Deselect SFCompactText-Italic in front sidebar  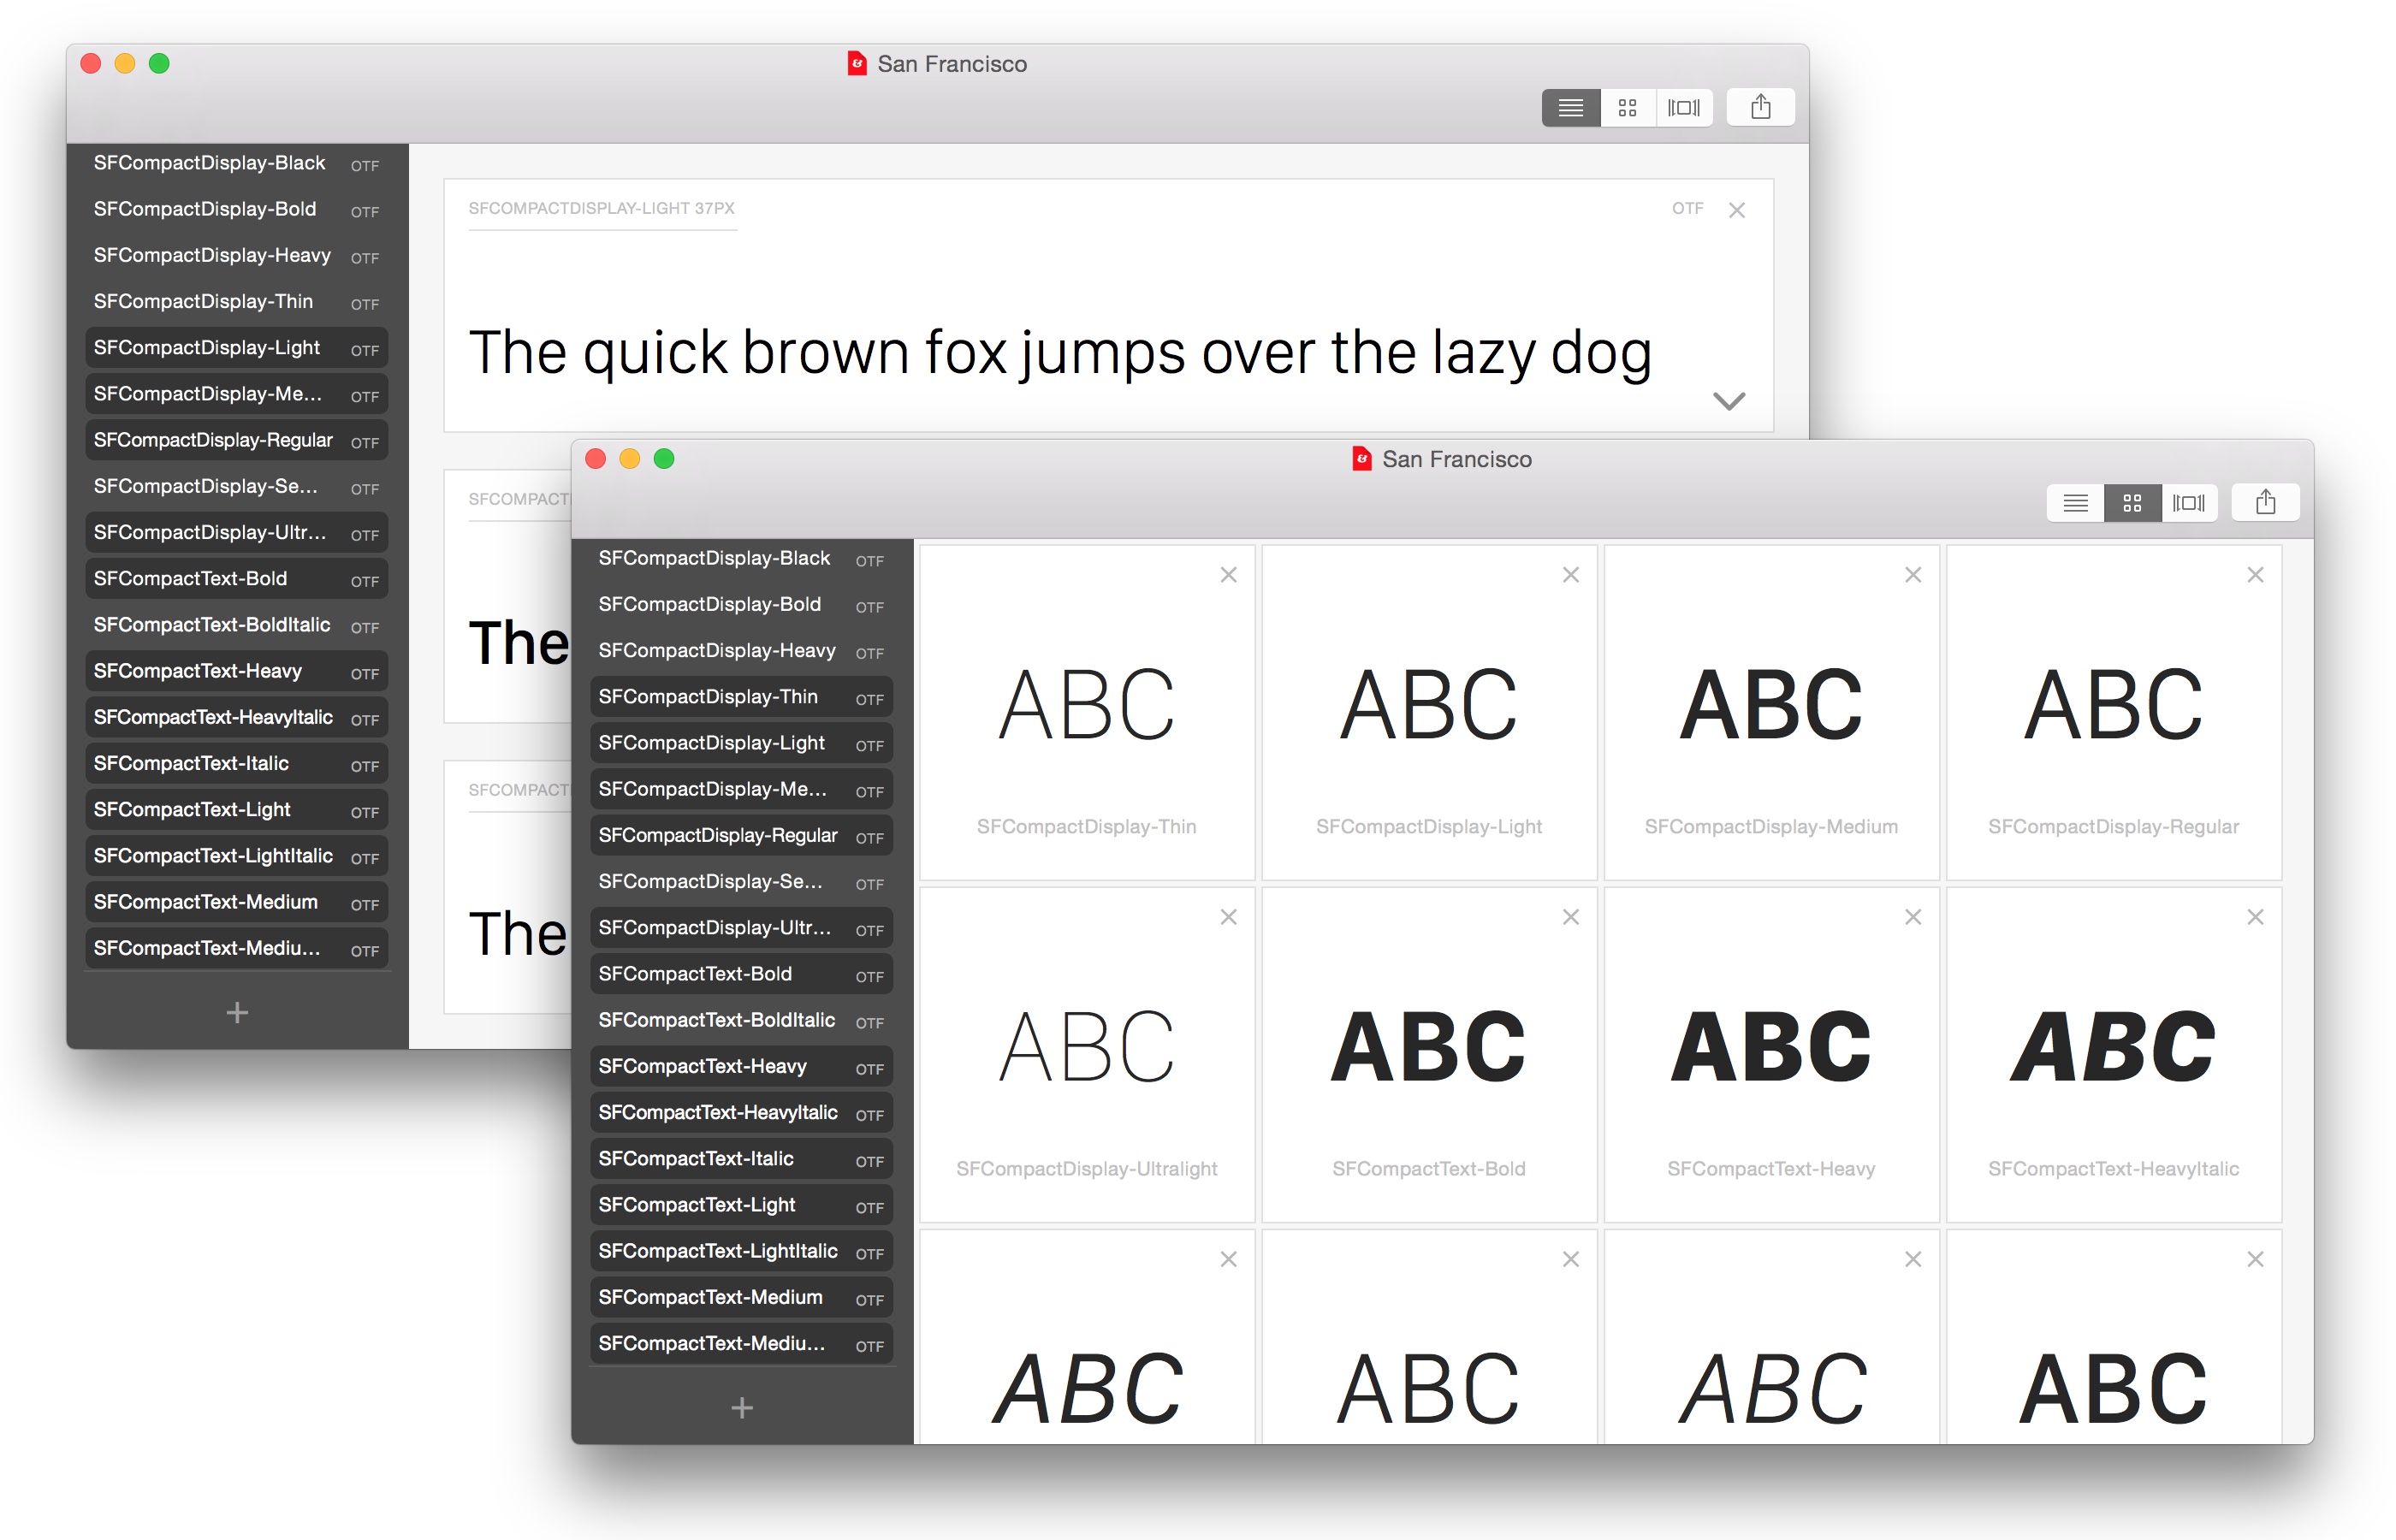pos(696,1159)
